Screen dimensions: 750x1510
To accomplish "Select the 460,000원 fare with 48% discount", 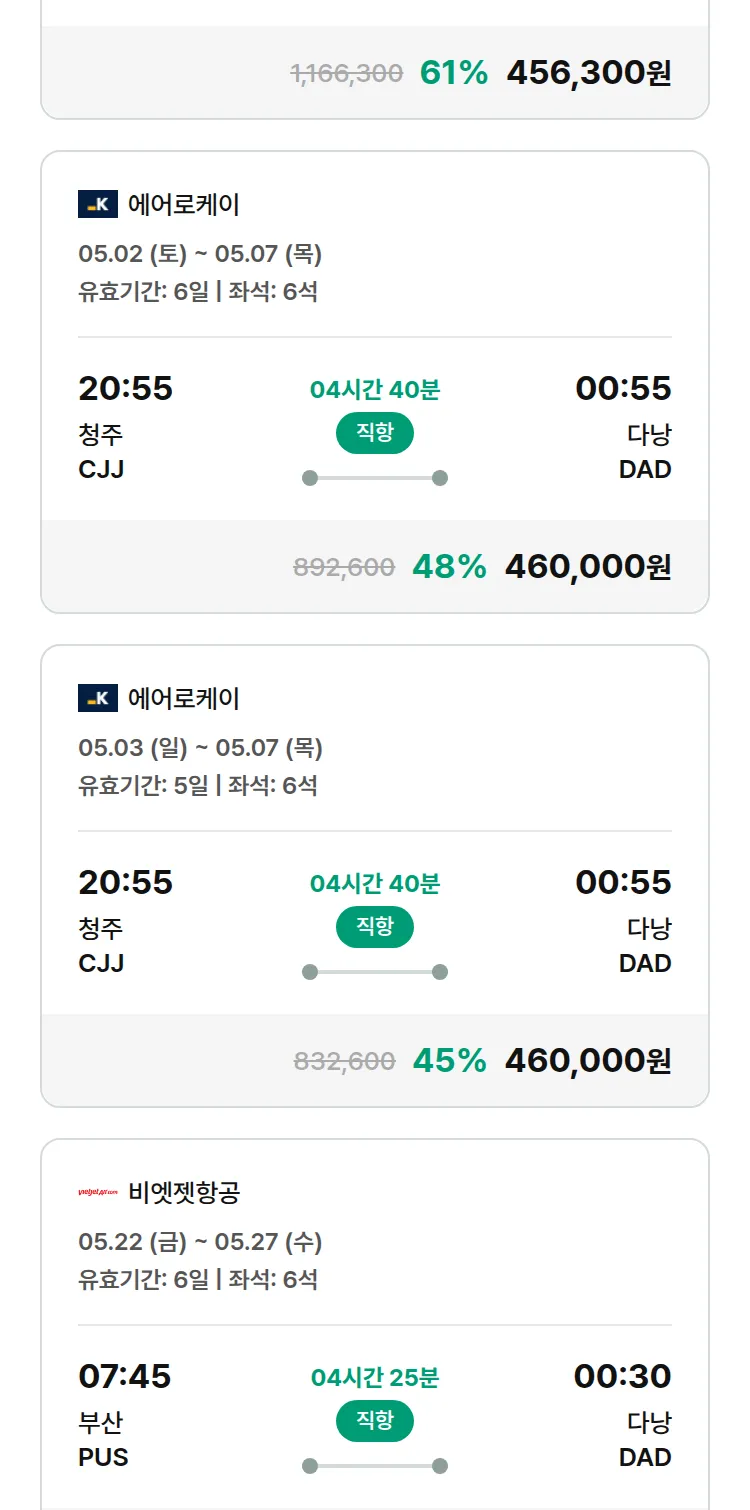I will pyautogui.click(x=587, y=567).
